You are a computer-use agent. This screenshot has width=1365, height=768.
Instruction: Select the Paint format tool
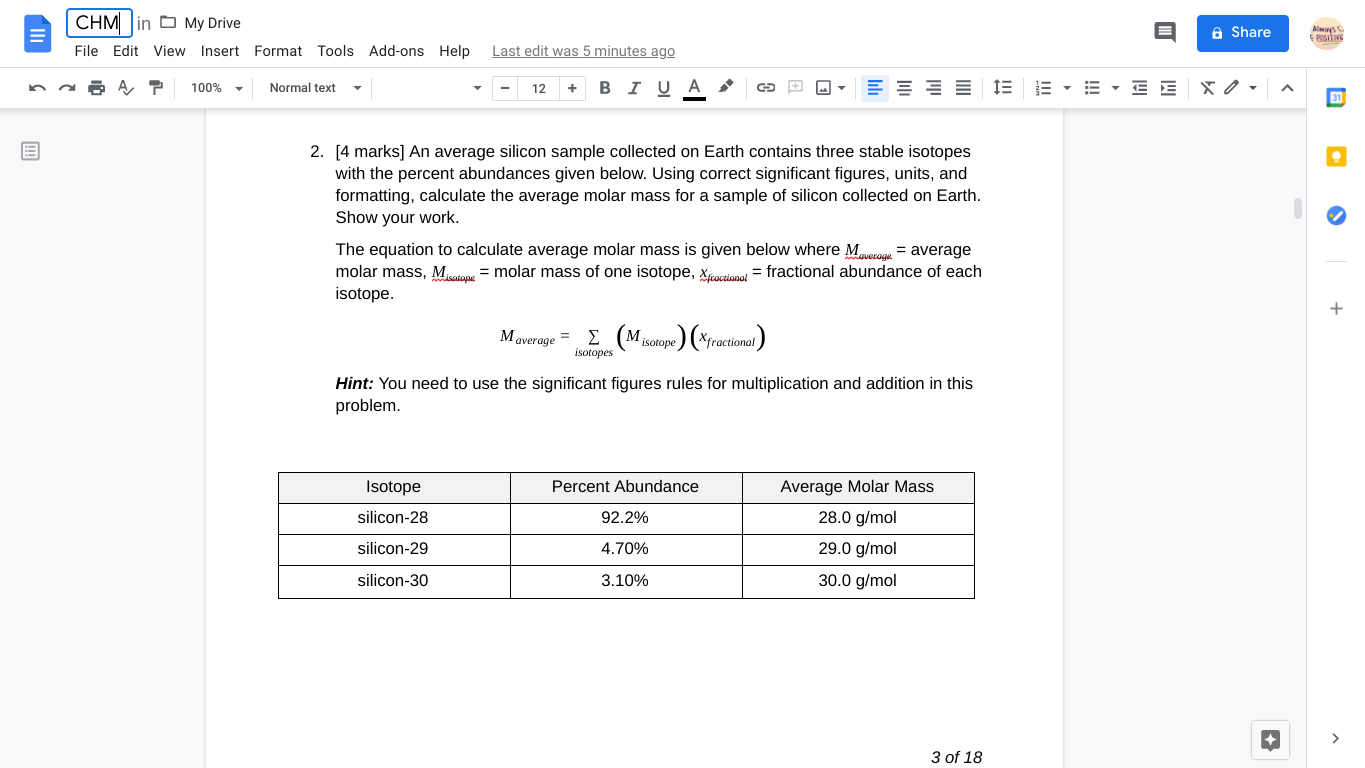[x=156, y=88]
